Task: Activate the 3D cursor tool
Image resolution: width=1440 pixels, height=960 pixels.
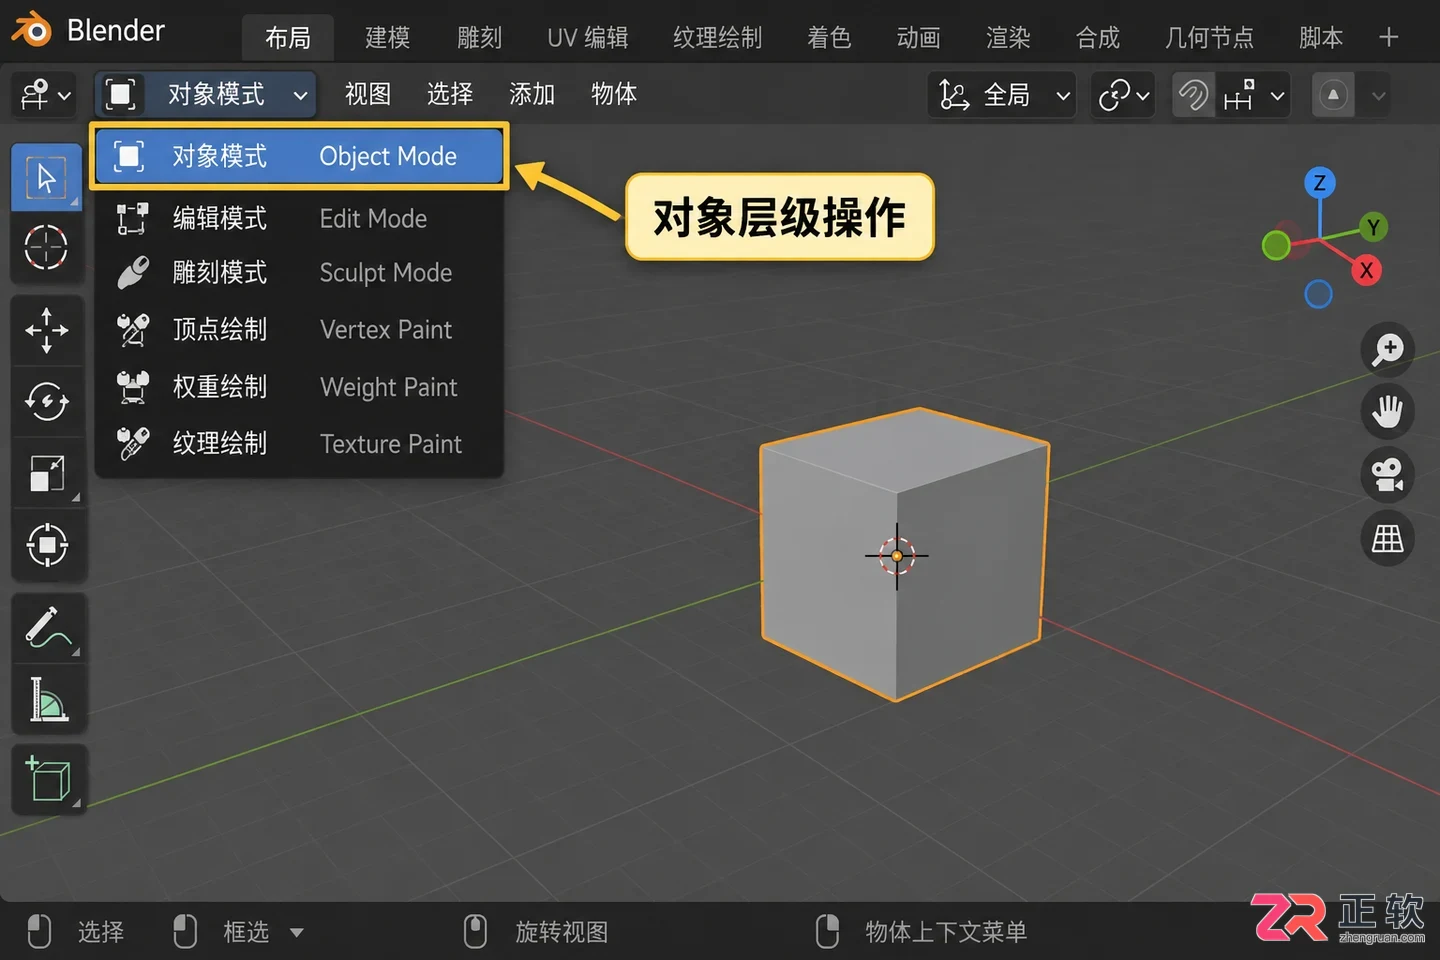Action: click(x=46, y=247)
